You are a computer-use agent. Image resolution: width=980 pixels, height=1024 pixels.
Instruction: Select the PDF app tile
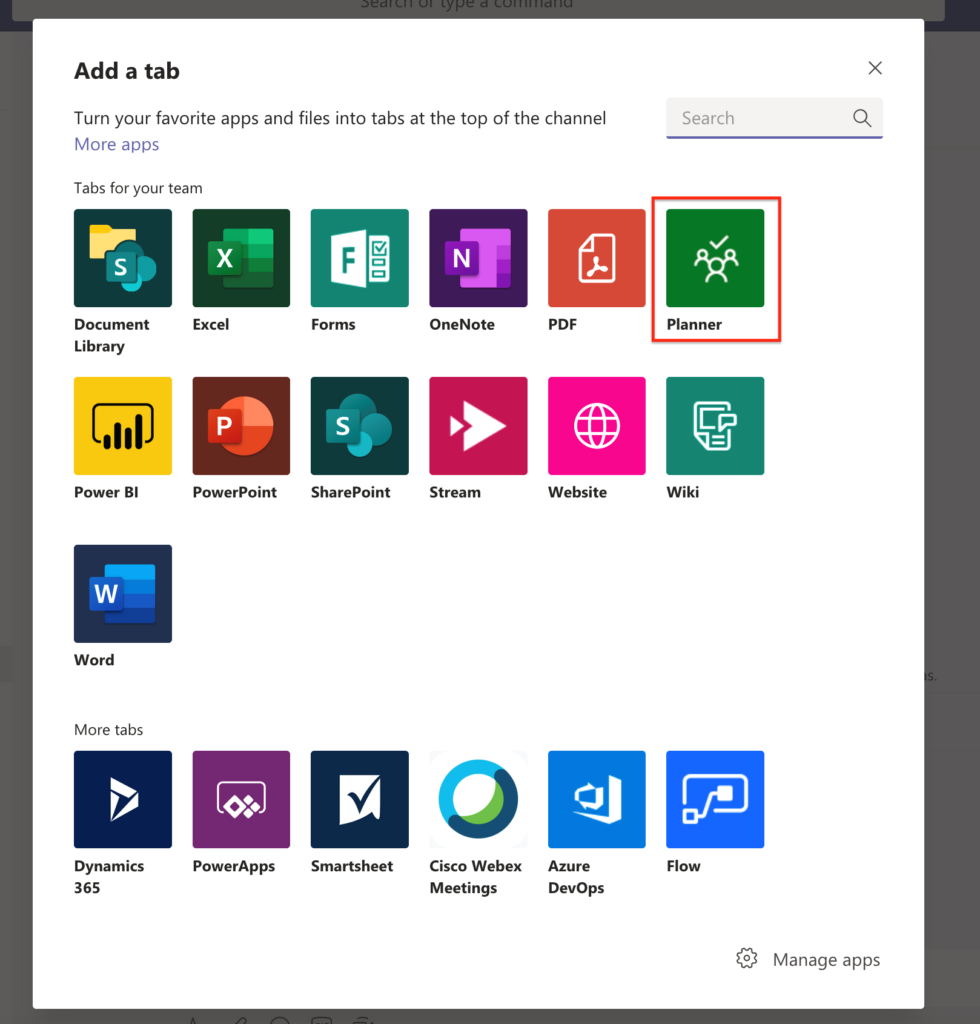click(596, 258)
